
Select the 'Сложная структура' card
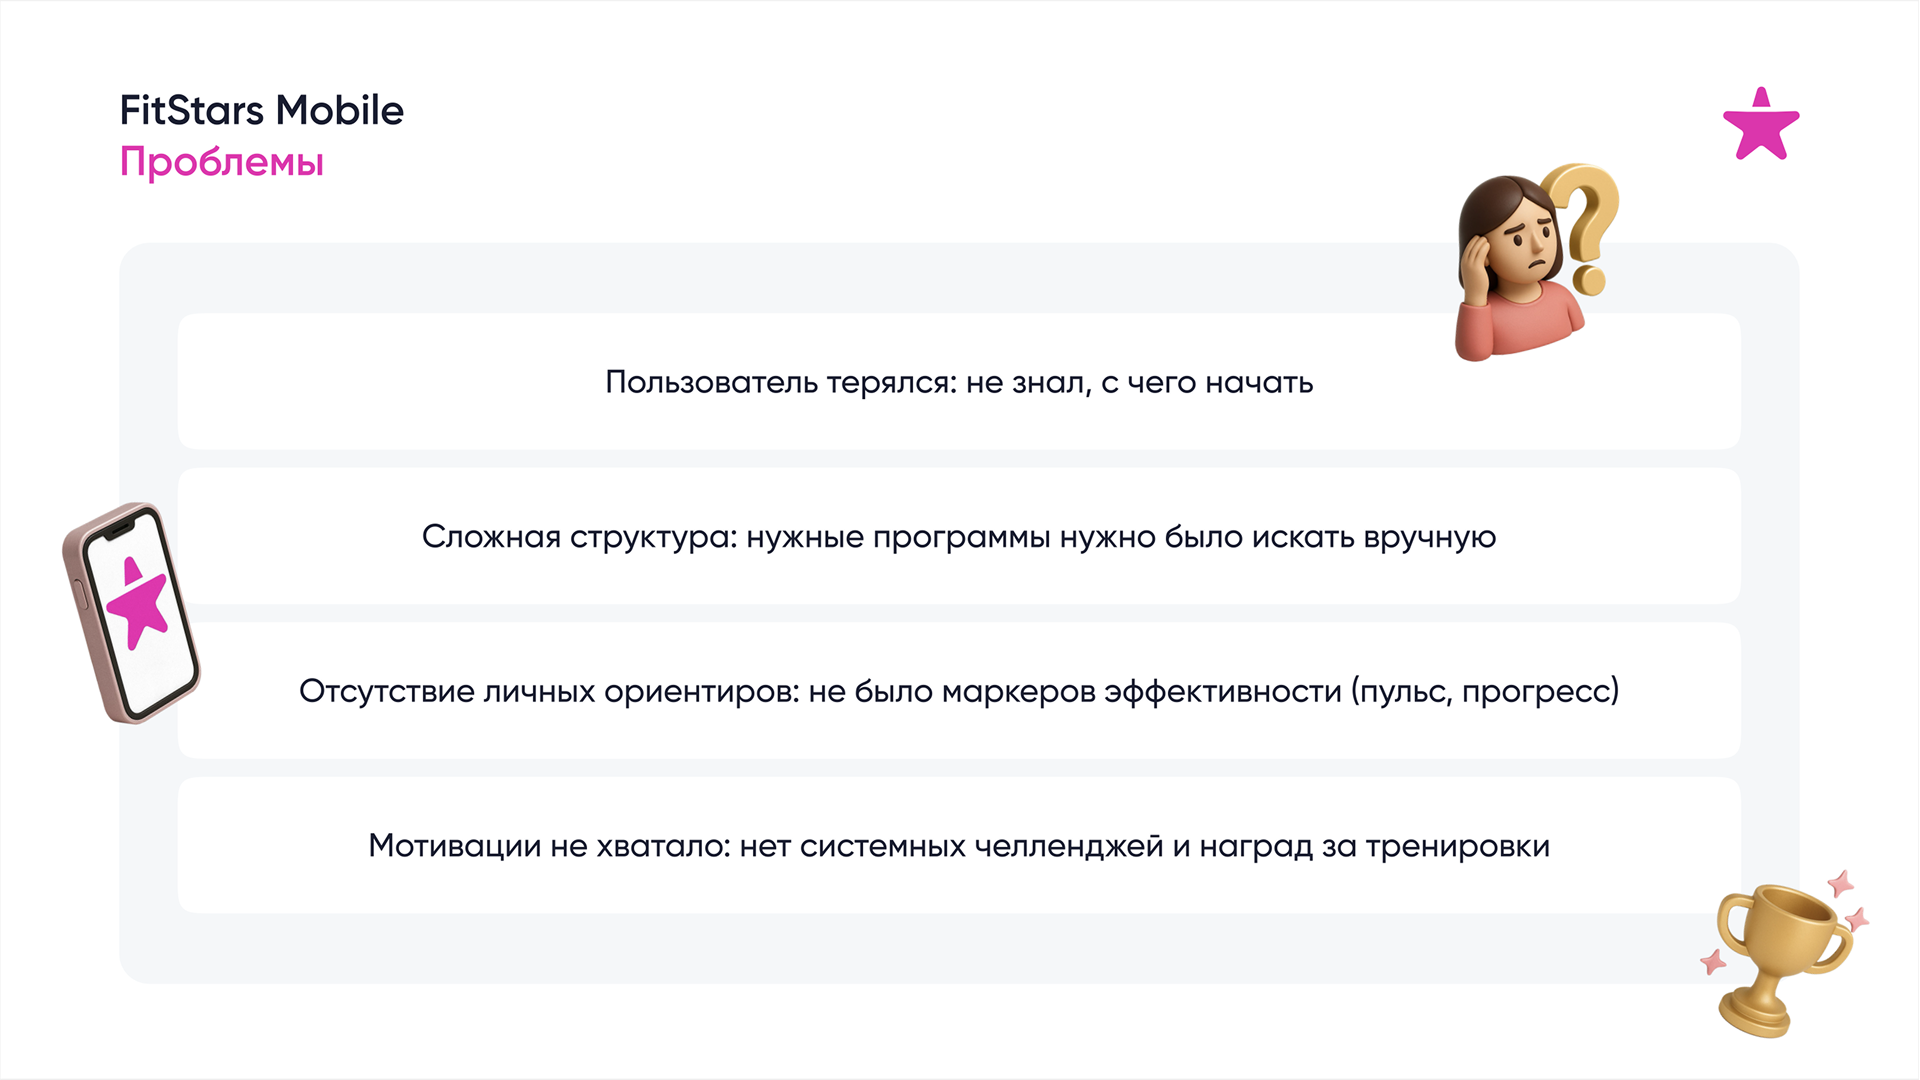click(x=958, y=537)
